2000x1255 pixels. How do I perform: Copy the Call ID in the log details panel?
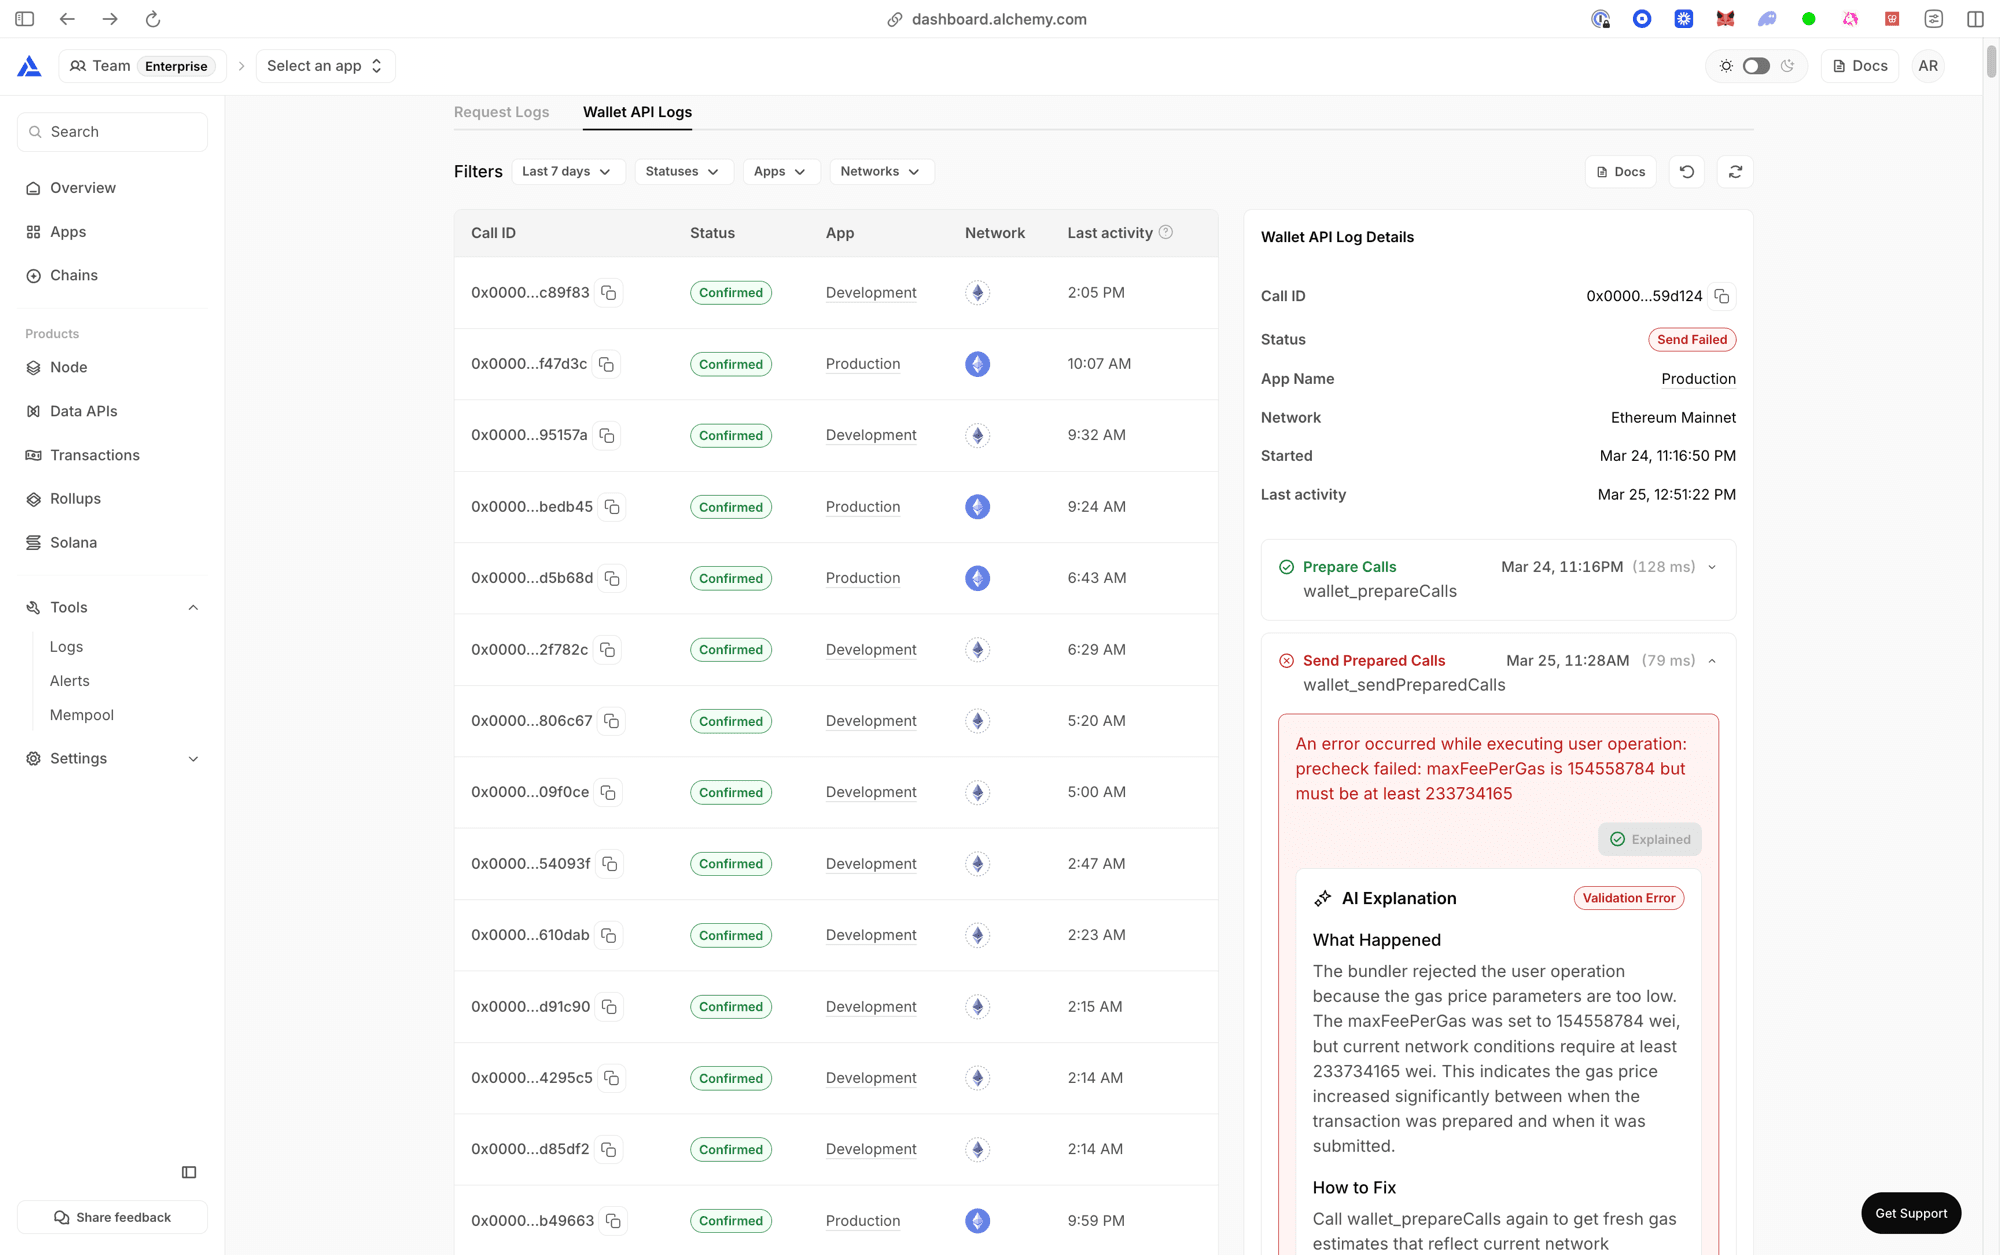tap(1724, 296)
